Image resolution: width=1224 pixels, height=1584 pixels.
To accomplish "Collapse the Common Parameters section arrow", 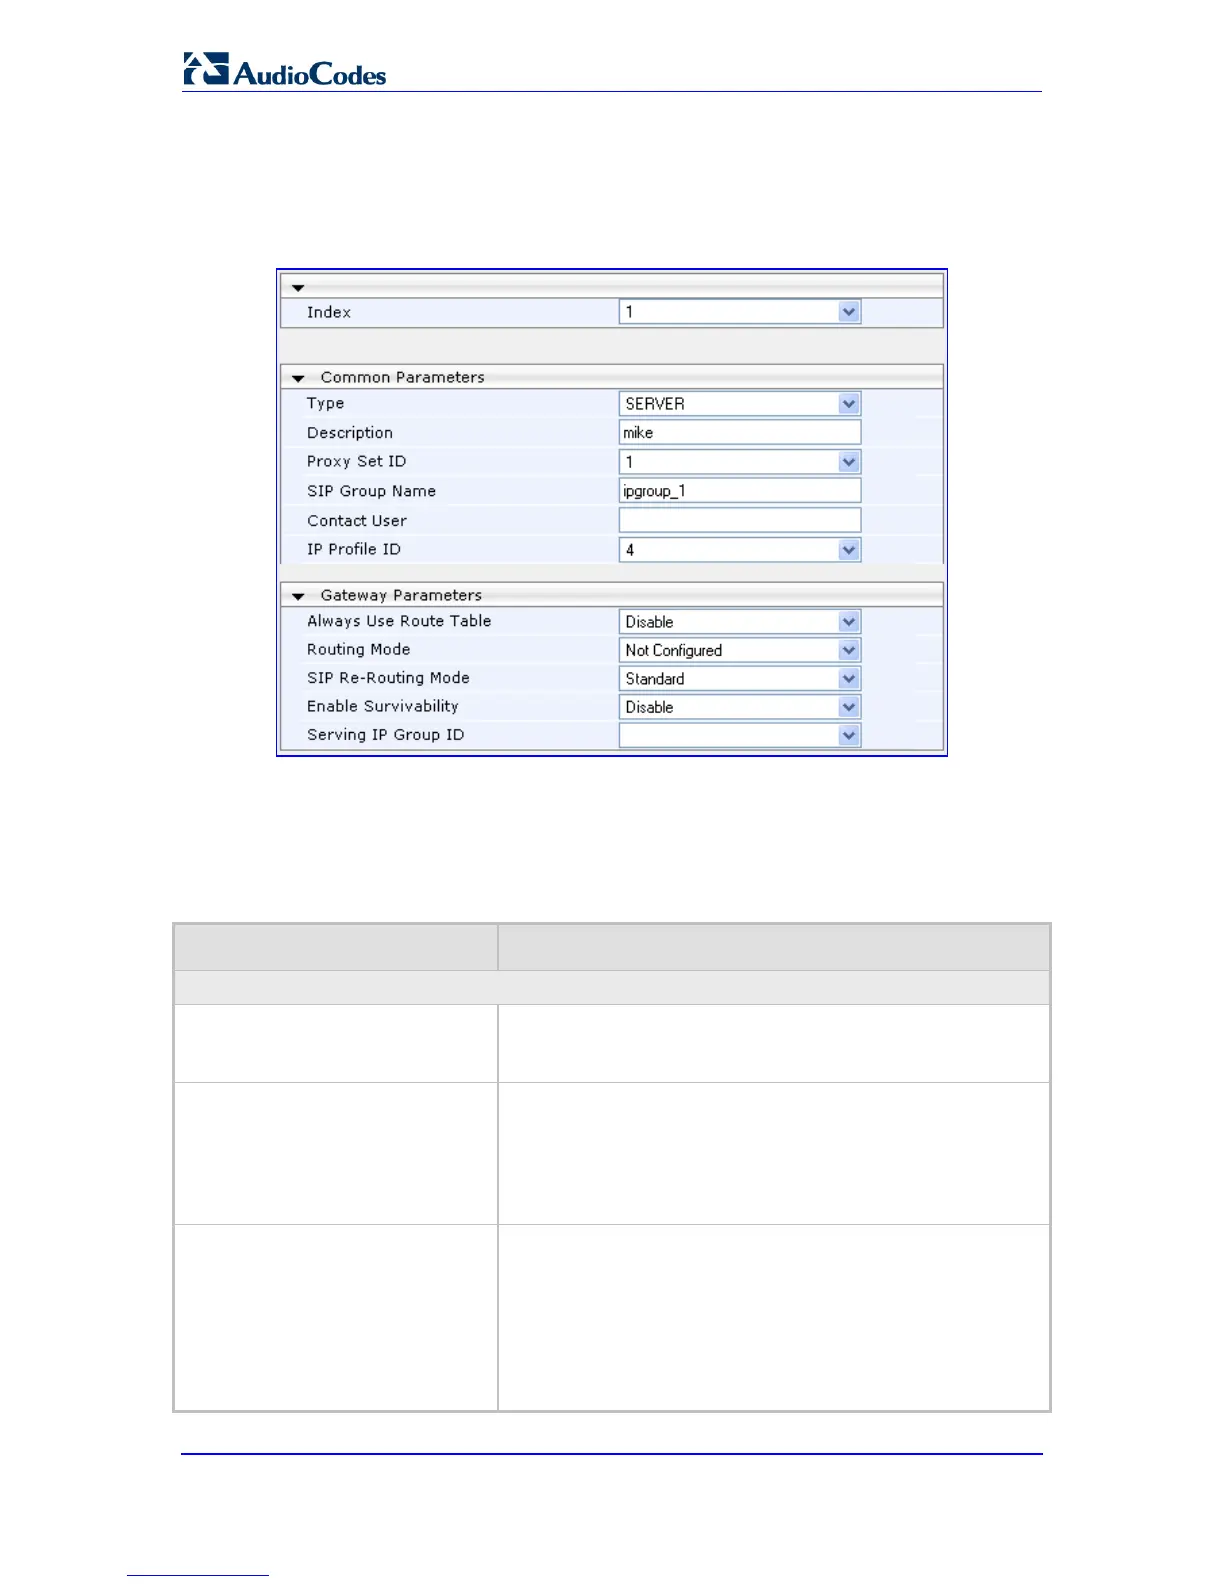I will click(x=298, y=379).
